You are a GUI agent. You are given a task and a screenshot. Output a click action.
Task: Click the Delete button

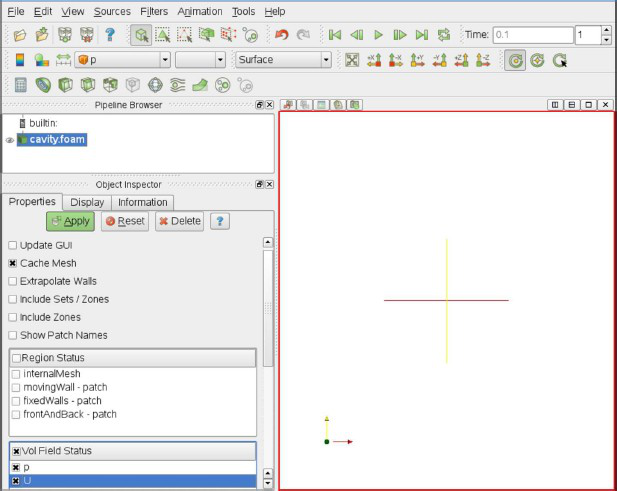[180, 221]
